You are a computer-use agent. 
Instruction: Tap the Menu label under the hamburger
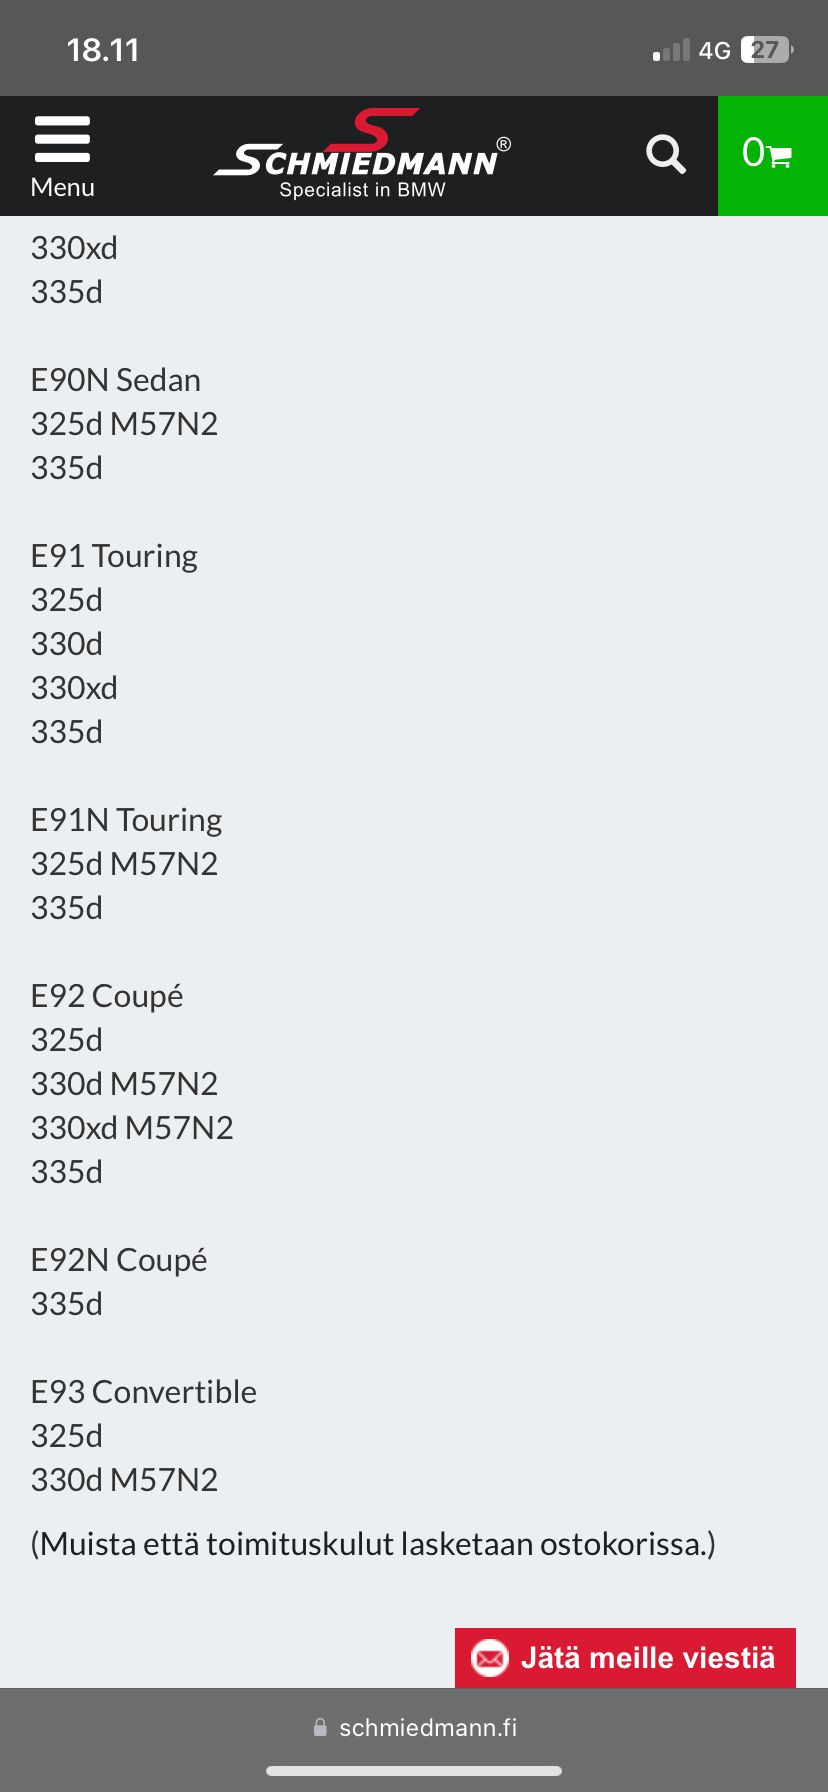tap(62, 187)
